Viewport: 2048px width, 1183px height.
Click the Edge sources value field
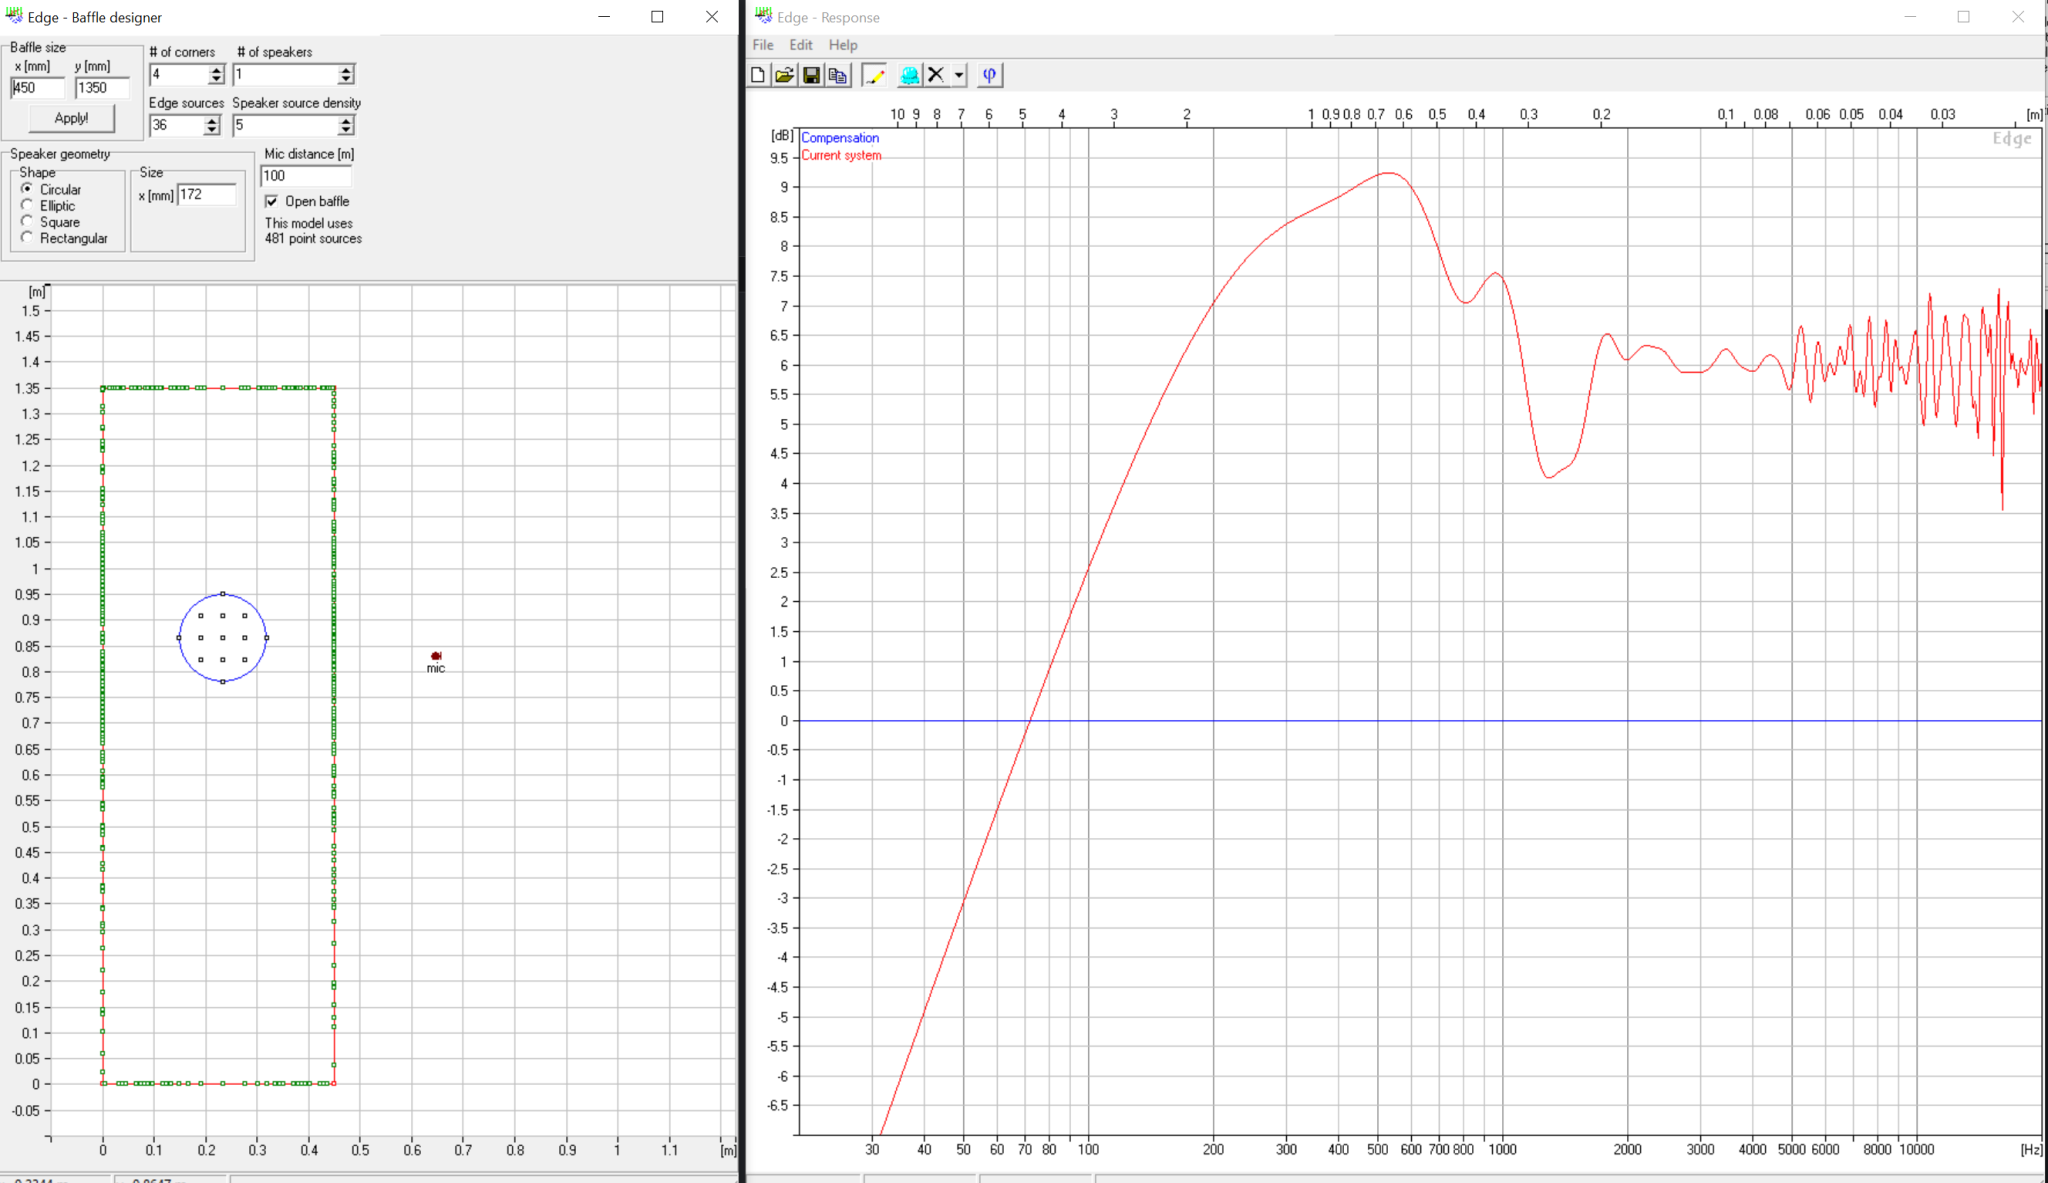tap(176, 126)
